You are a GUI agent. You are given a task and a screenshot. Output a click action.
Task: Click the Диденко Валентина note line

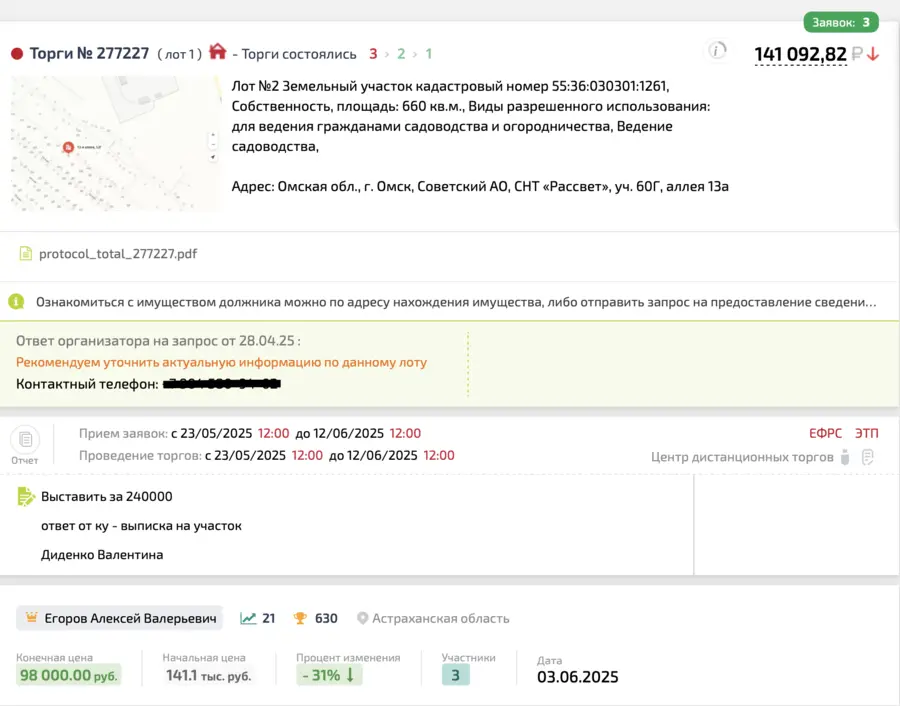pyautogui.click(x=102, y=554)
